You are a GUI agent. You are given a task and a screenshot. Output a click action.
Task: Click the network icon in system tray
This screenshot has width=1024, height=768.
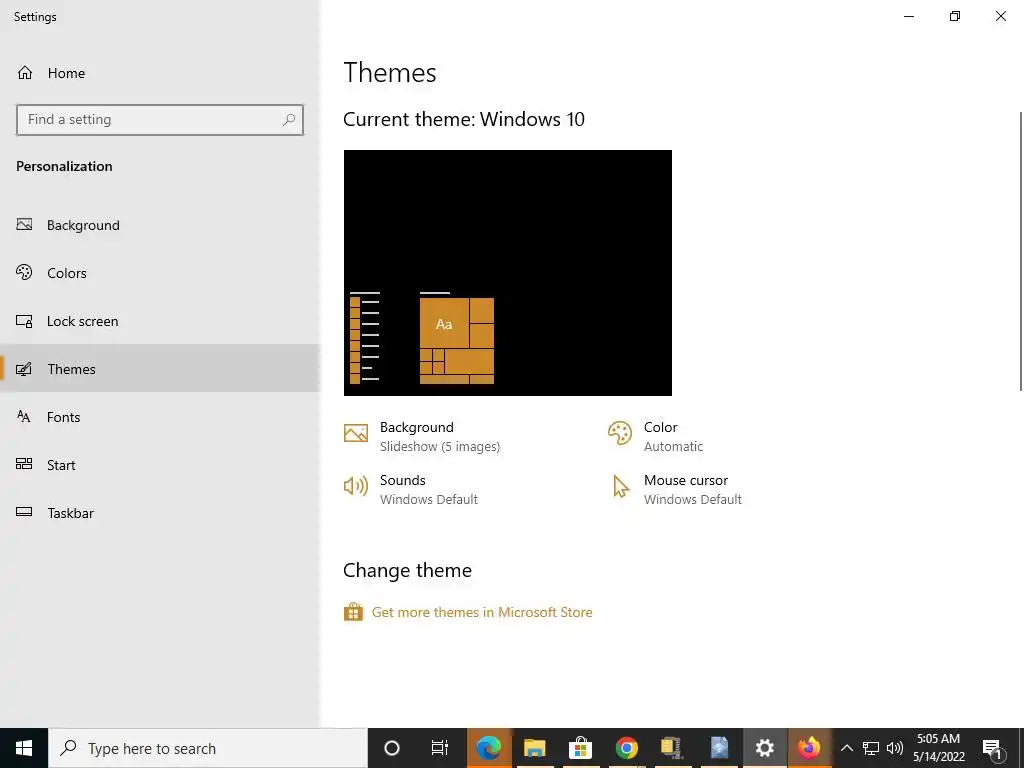point(871,748)
